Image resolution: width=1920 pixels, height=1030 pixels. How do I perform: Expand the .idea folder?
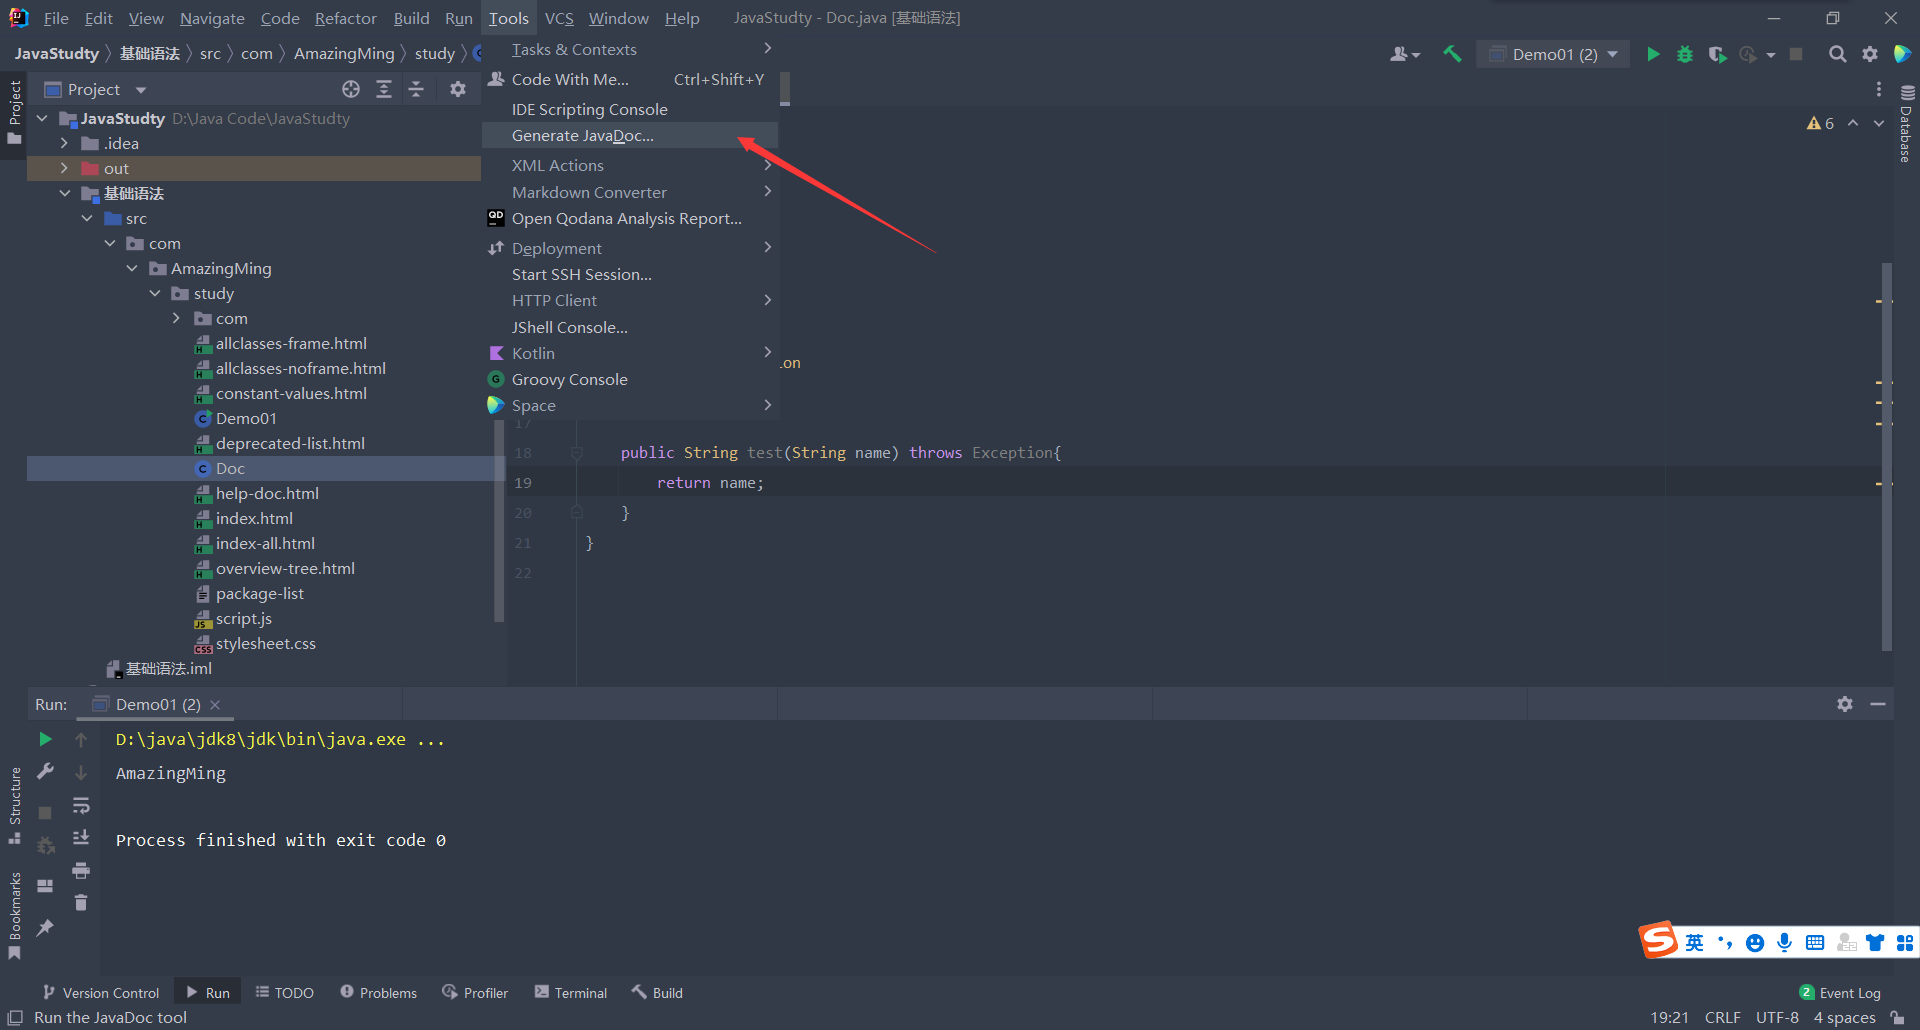coord(64,143)
